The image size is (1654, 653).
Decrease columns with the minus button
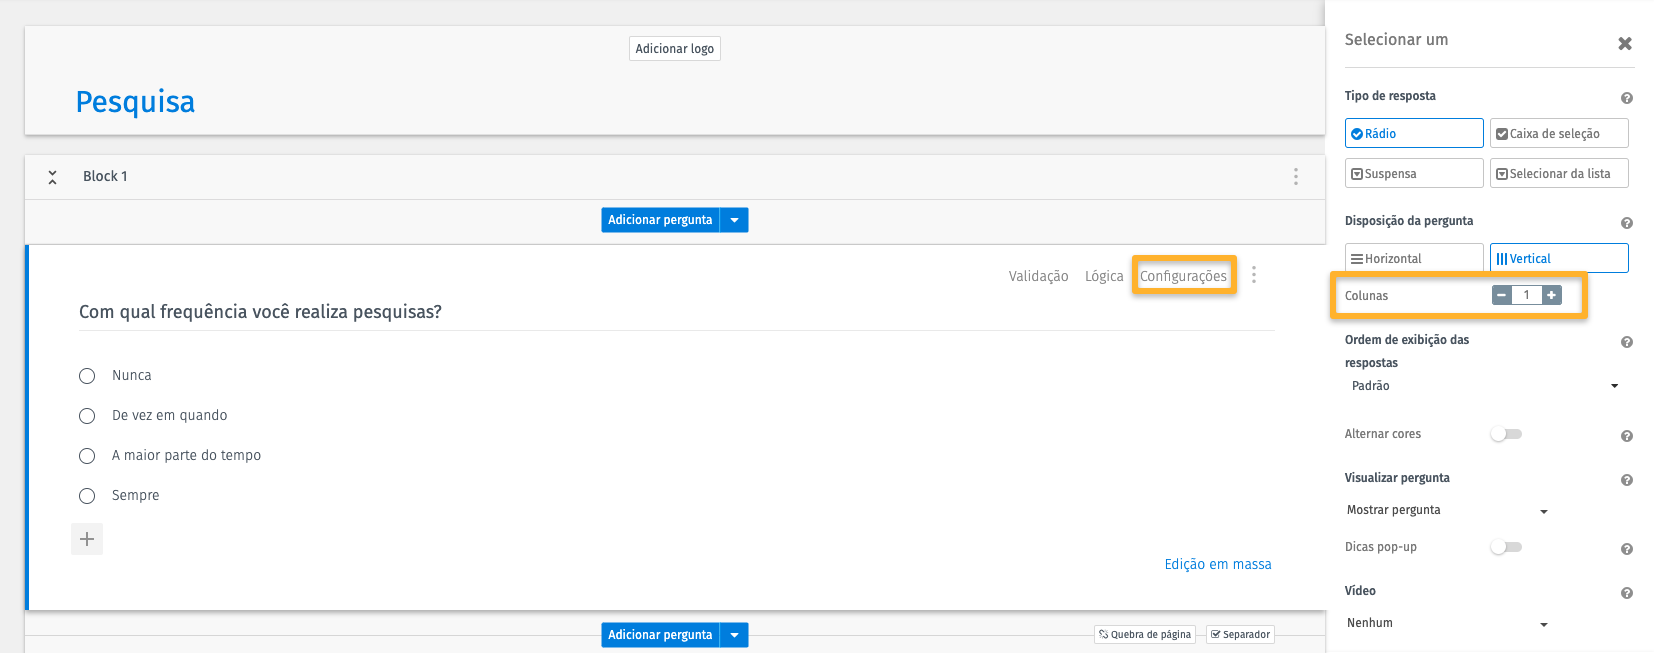[1501, 295]
